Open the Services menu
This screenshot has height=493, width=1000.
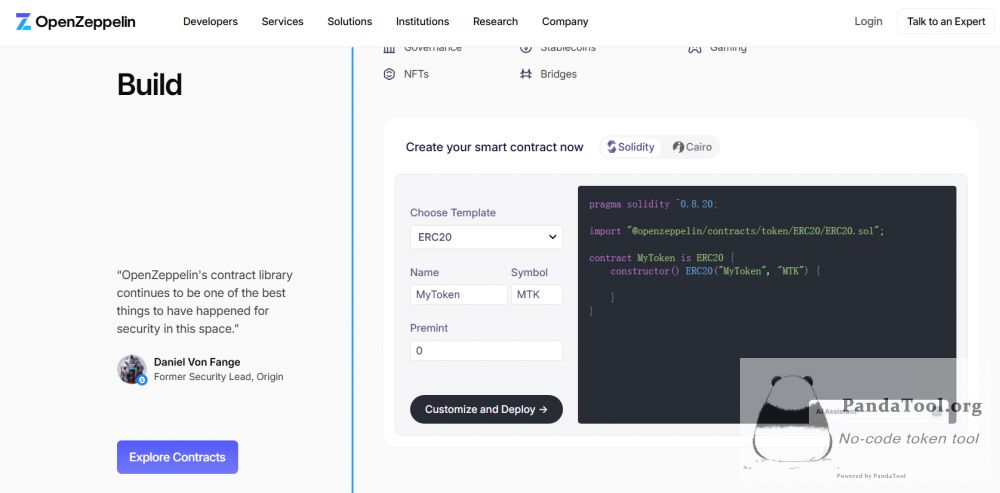pyautogui.click(x=283, y=22)
